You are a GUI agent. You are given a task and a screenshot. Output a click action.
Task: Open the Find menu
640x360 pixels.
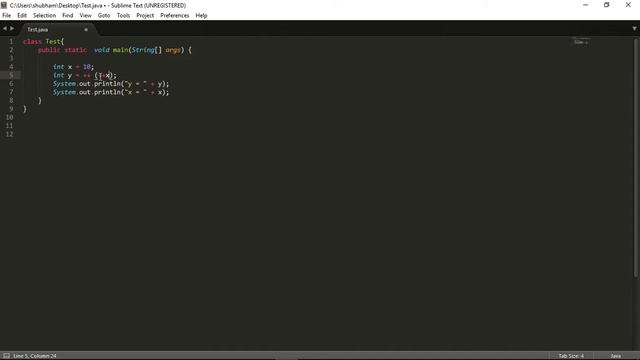click(x=67, y=16)
